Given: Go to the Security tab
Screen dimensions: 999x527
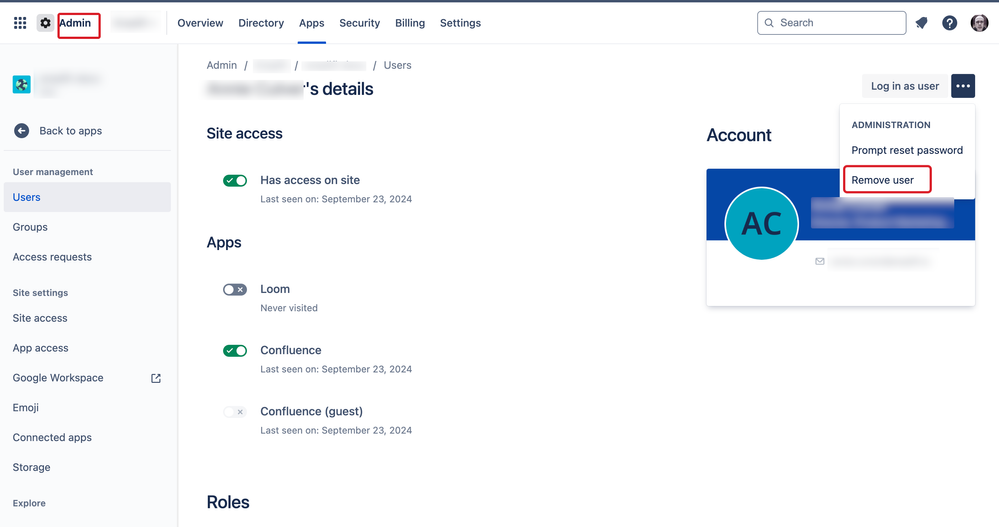Looking at the screenshot, I should [x=359, y=23].
